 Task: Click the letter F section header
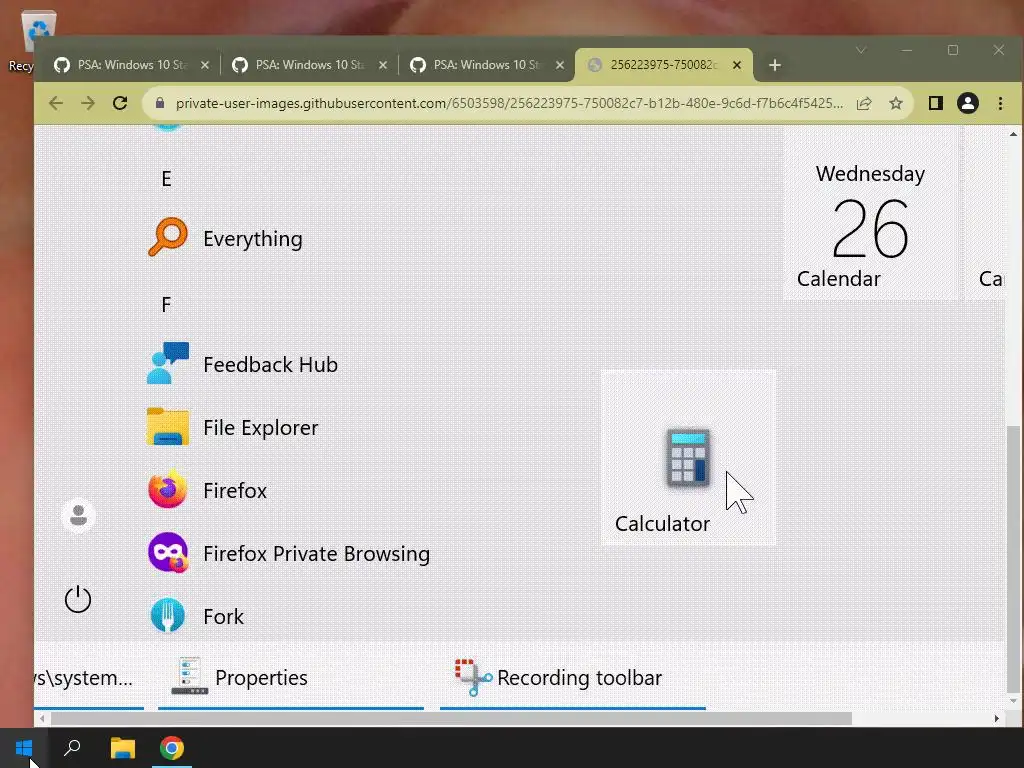167,305
